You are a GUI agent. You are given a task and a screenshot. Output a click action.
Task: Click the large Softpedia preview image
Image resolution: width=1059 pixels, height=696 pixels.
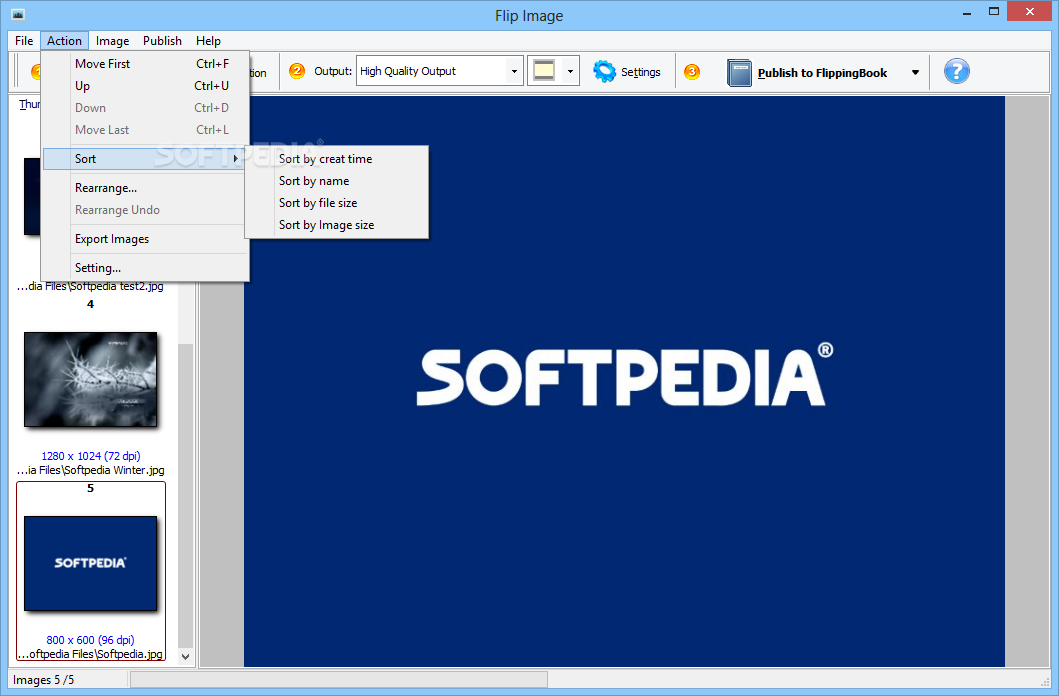[624, 381]
